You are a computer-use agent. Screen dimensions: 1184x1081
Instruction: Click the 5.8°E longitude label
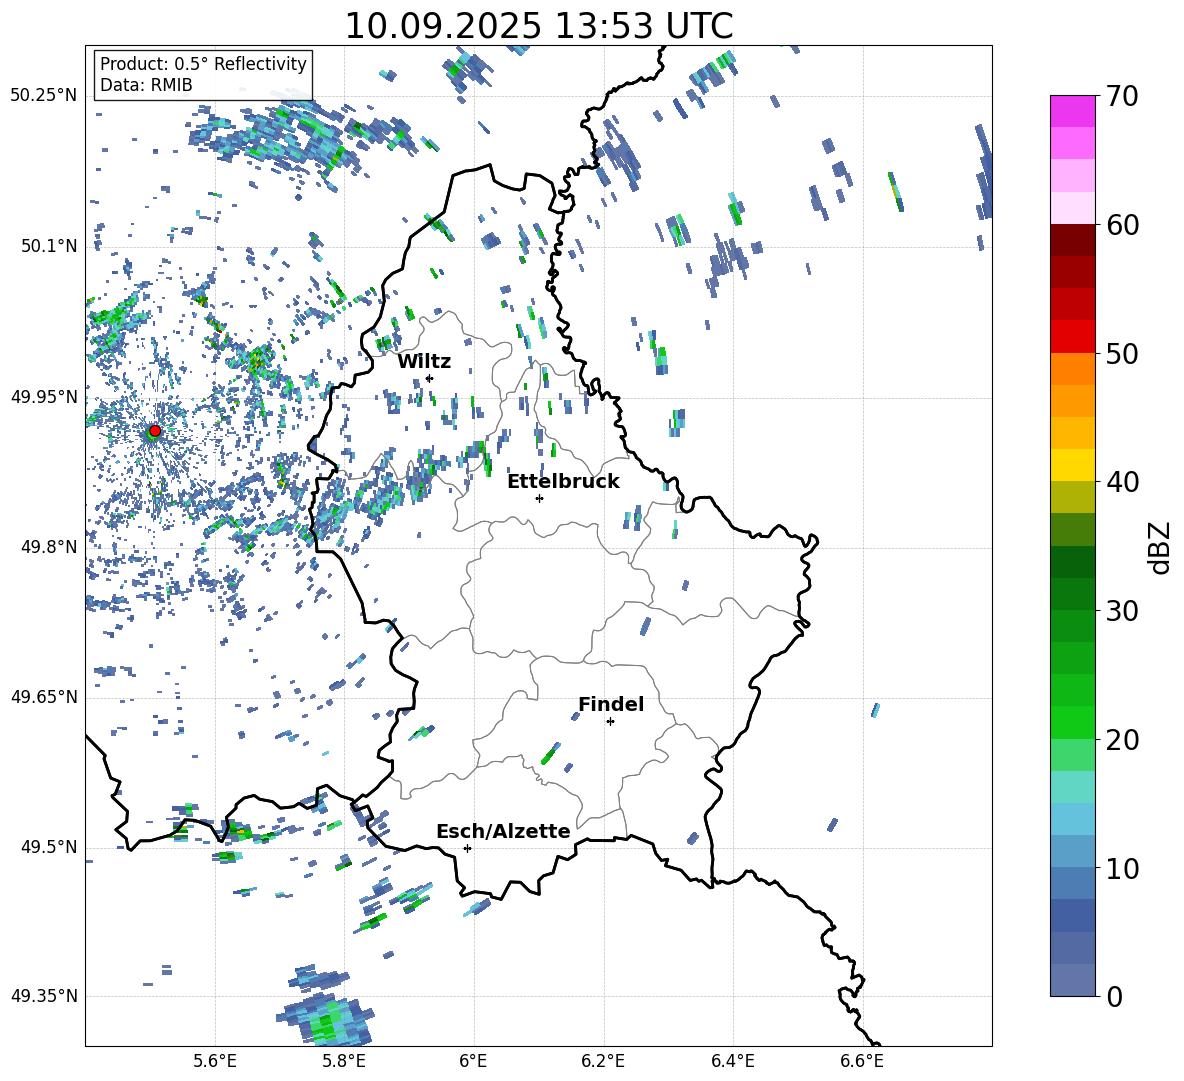click(x=344, y=1061)
